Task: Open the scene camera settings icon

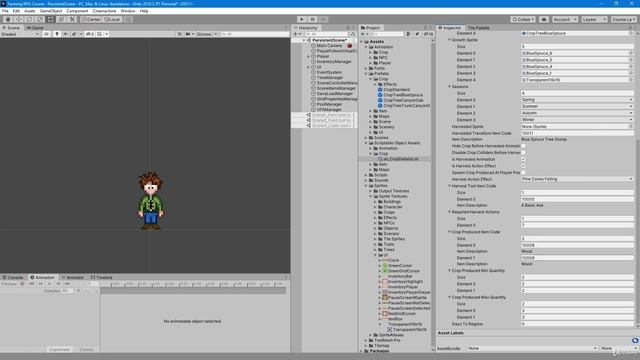Action: click(189, 34)
